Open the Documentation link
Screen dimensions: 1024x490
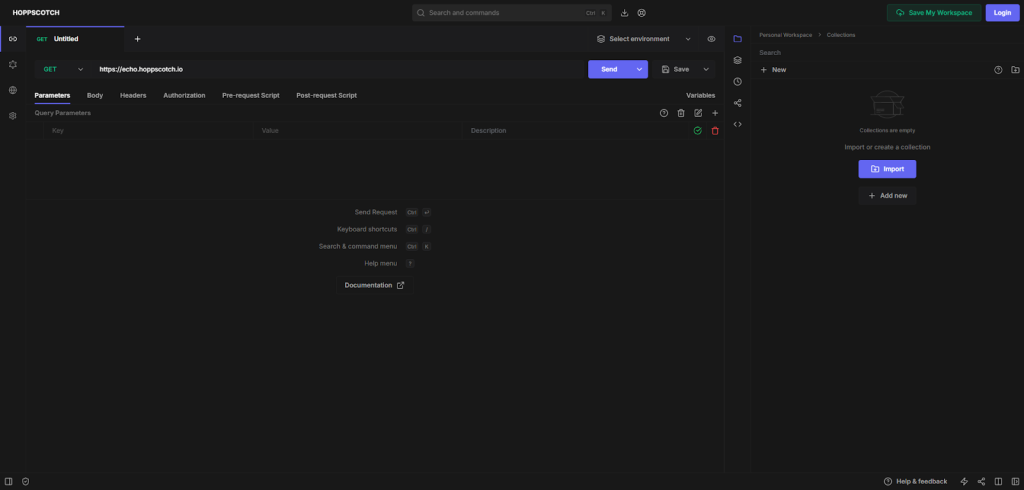tap(374, 285)
